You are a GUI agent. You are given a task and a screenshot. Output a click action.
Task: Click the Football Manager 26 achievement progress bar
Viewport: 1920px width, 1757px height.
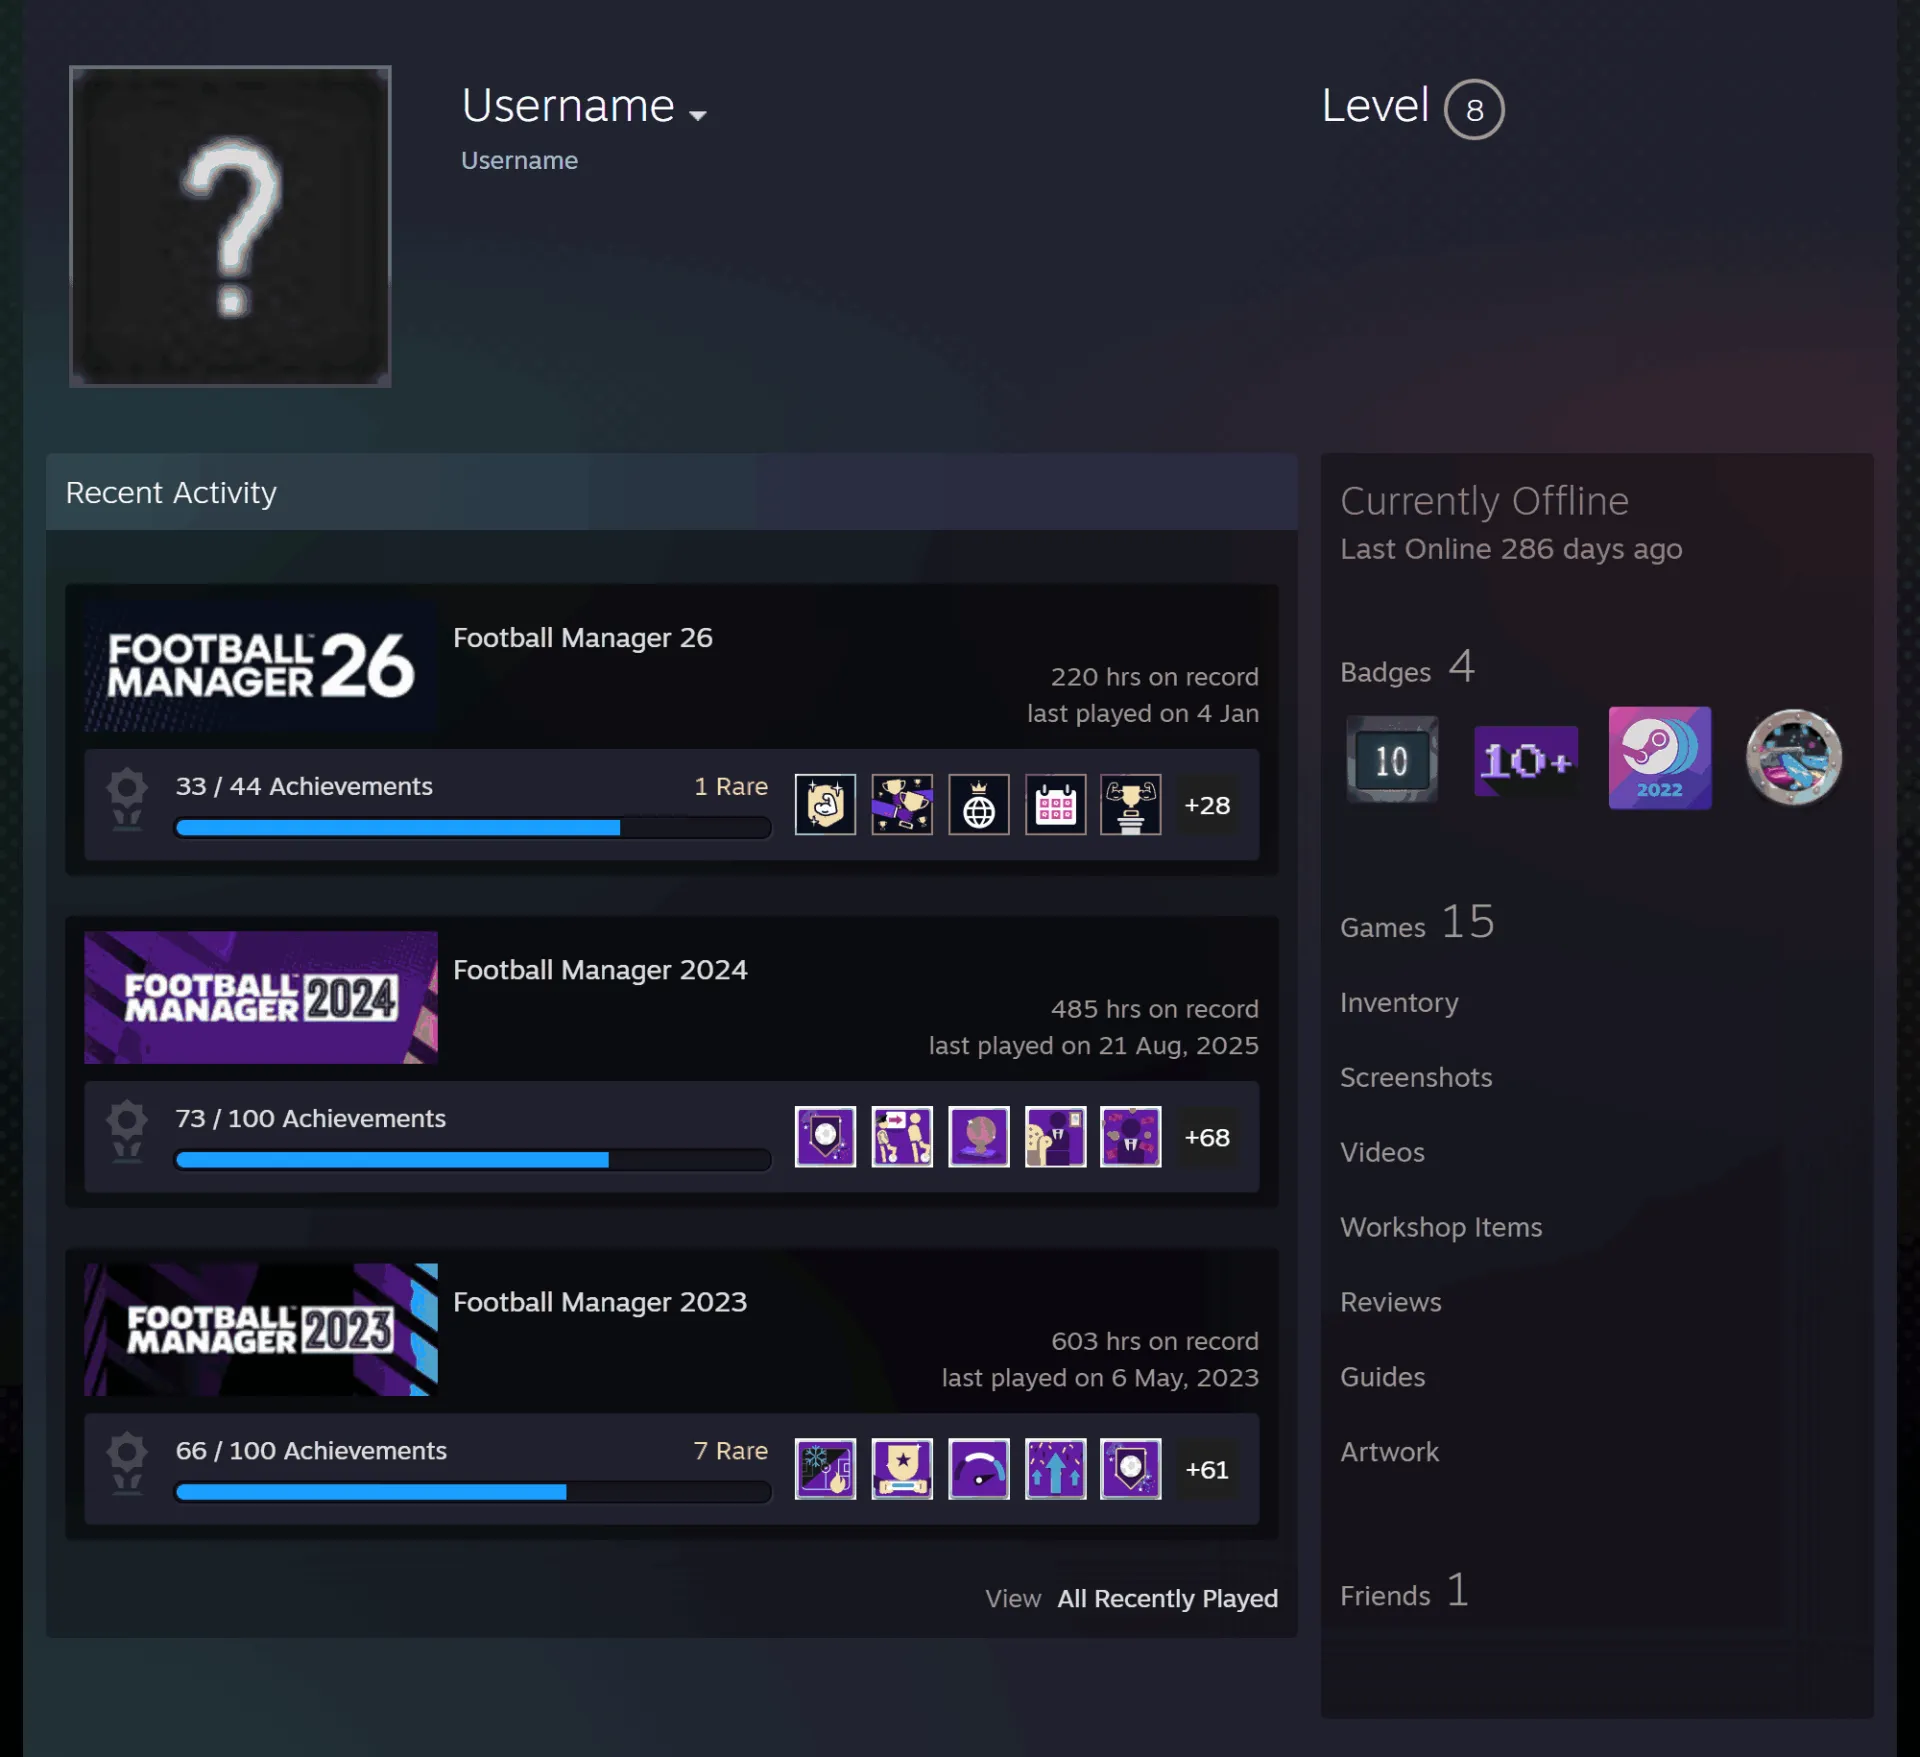pyautogui.click(x=473, y=827)
